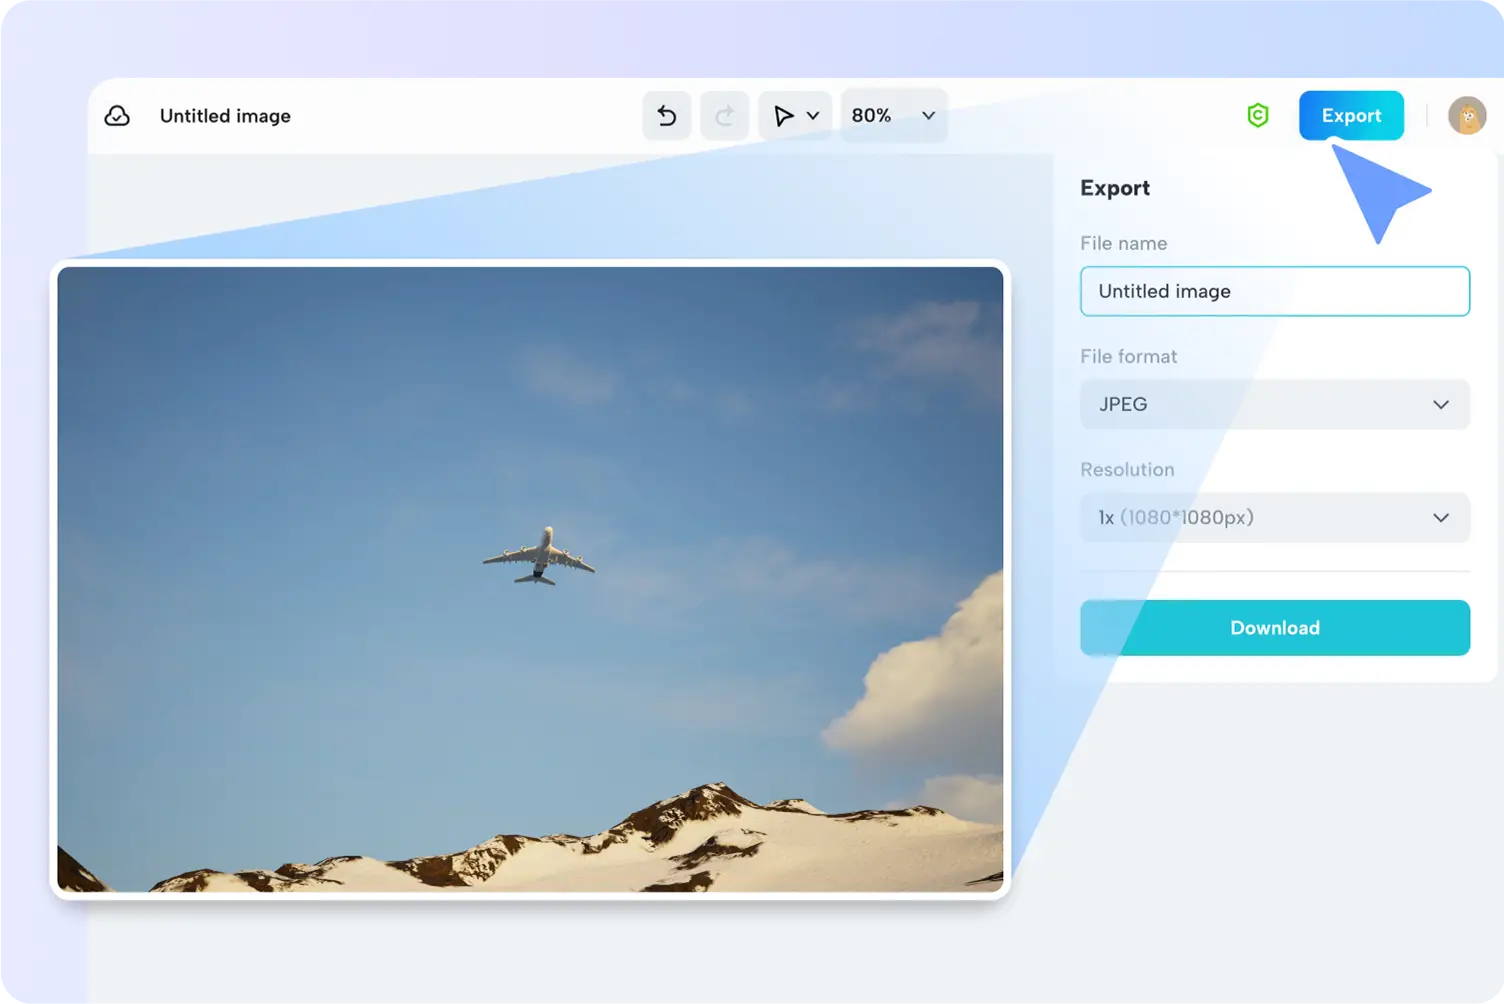Redo the last action
The height and width of the screenshot is (1004, 1504).
[724, 115]
